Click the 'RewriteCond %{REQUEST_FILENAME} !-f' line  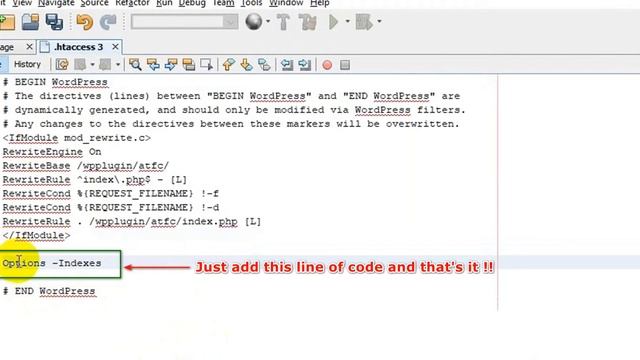click(x=111, y=193)
